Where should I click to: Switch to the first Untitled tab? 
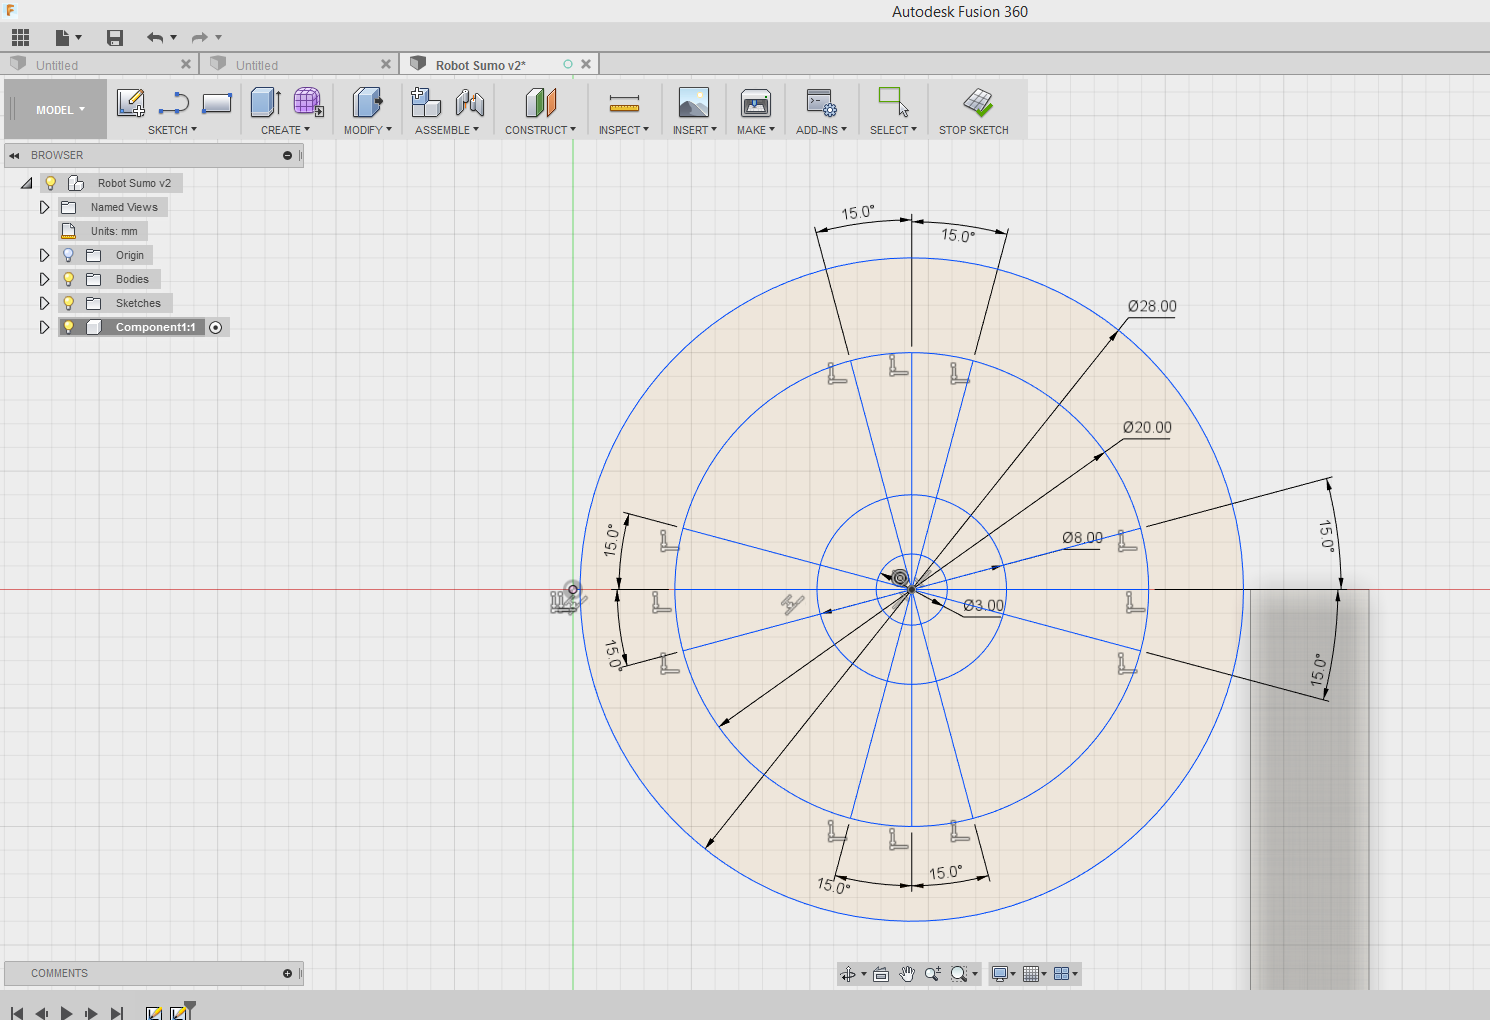pos(99,64)
